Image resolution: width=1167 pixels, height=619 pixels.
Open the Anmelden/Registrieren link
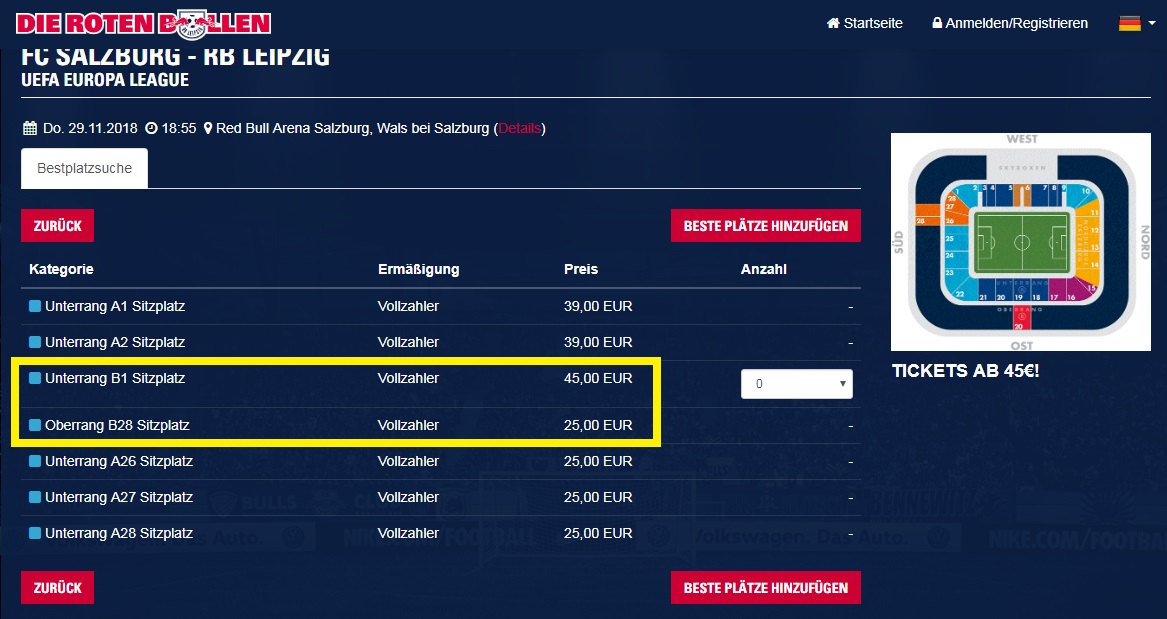click(1010, 23)
